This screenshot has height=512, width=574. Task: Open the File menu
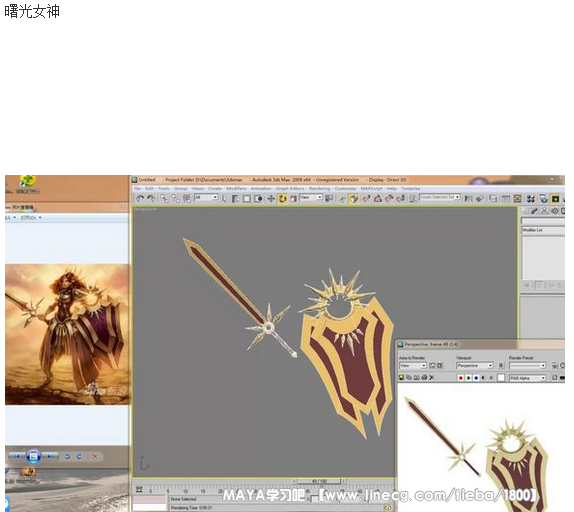point(137,188)
